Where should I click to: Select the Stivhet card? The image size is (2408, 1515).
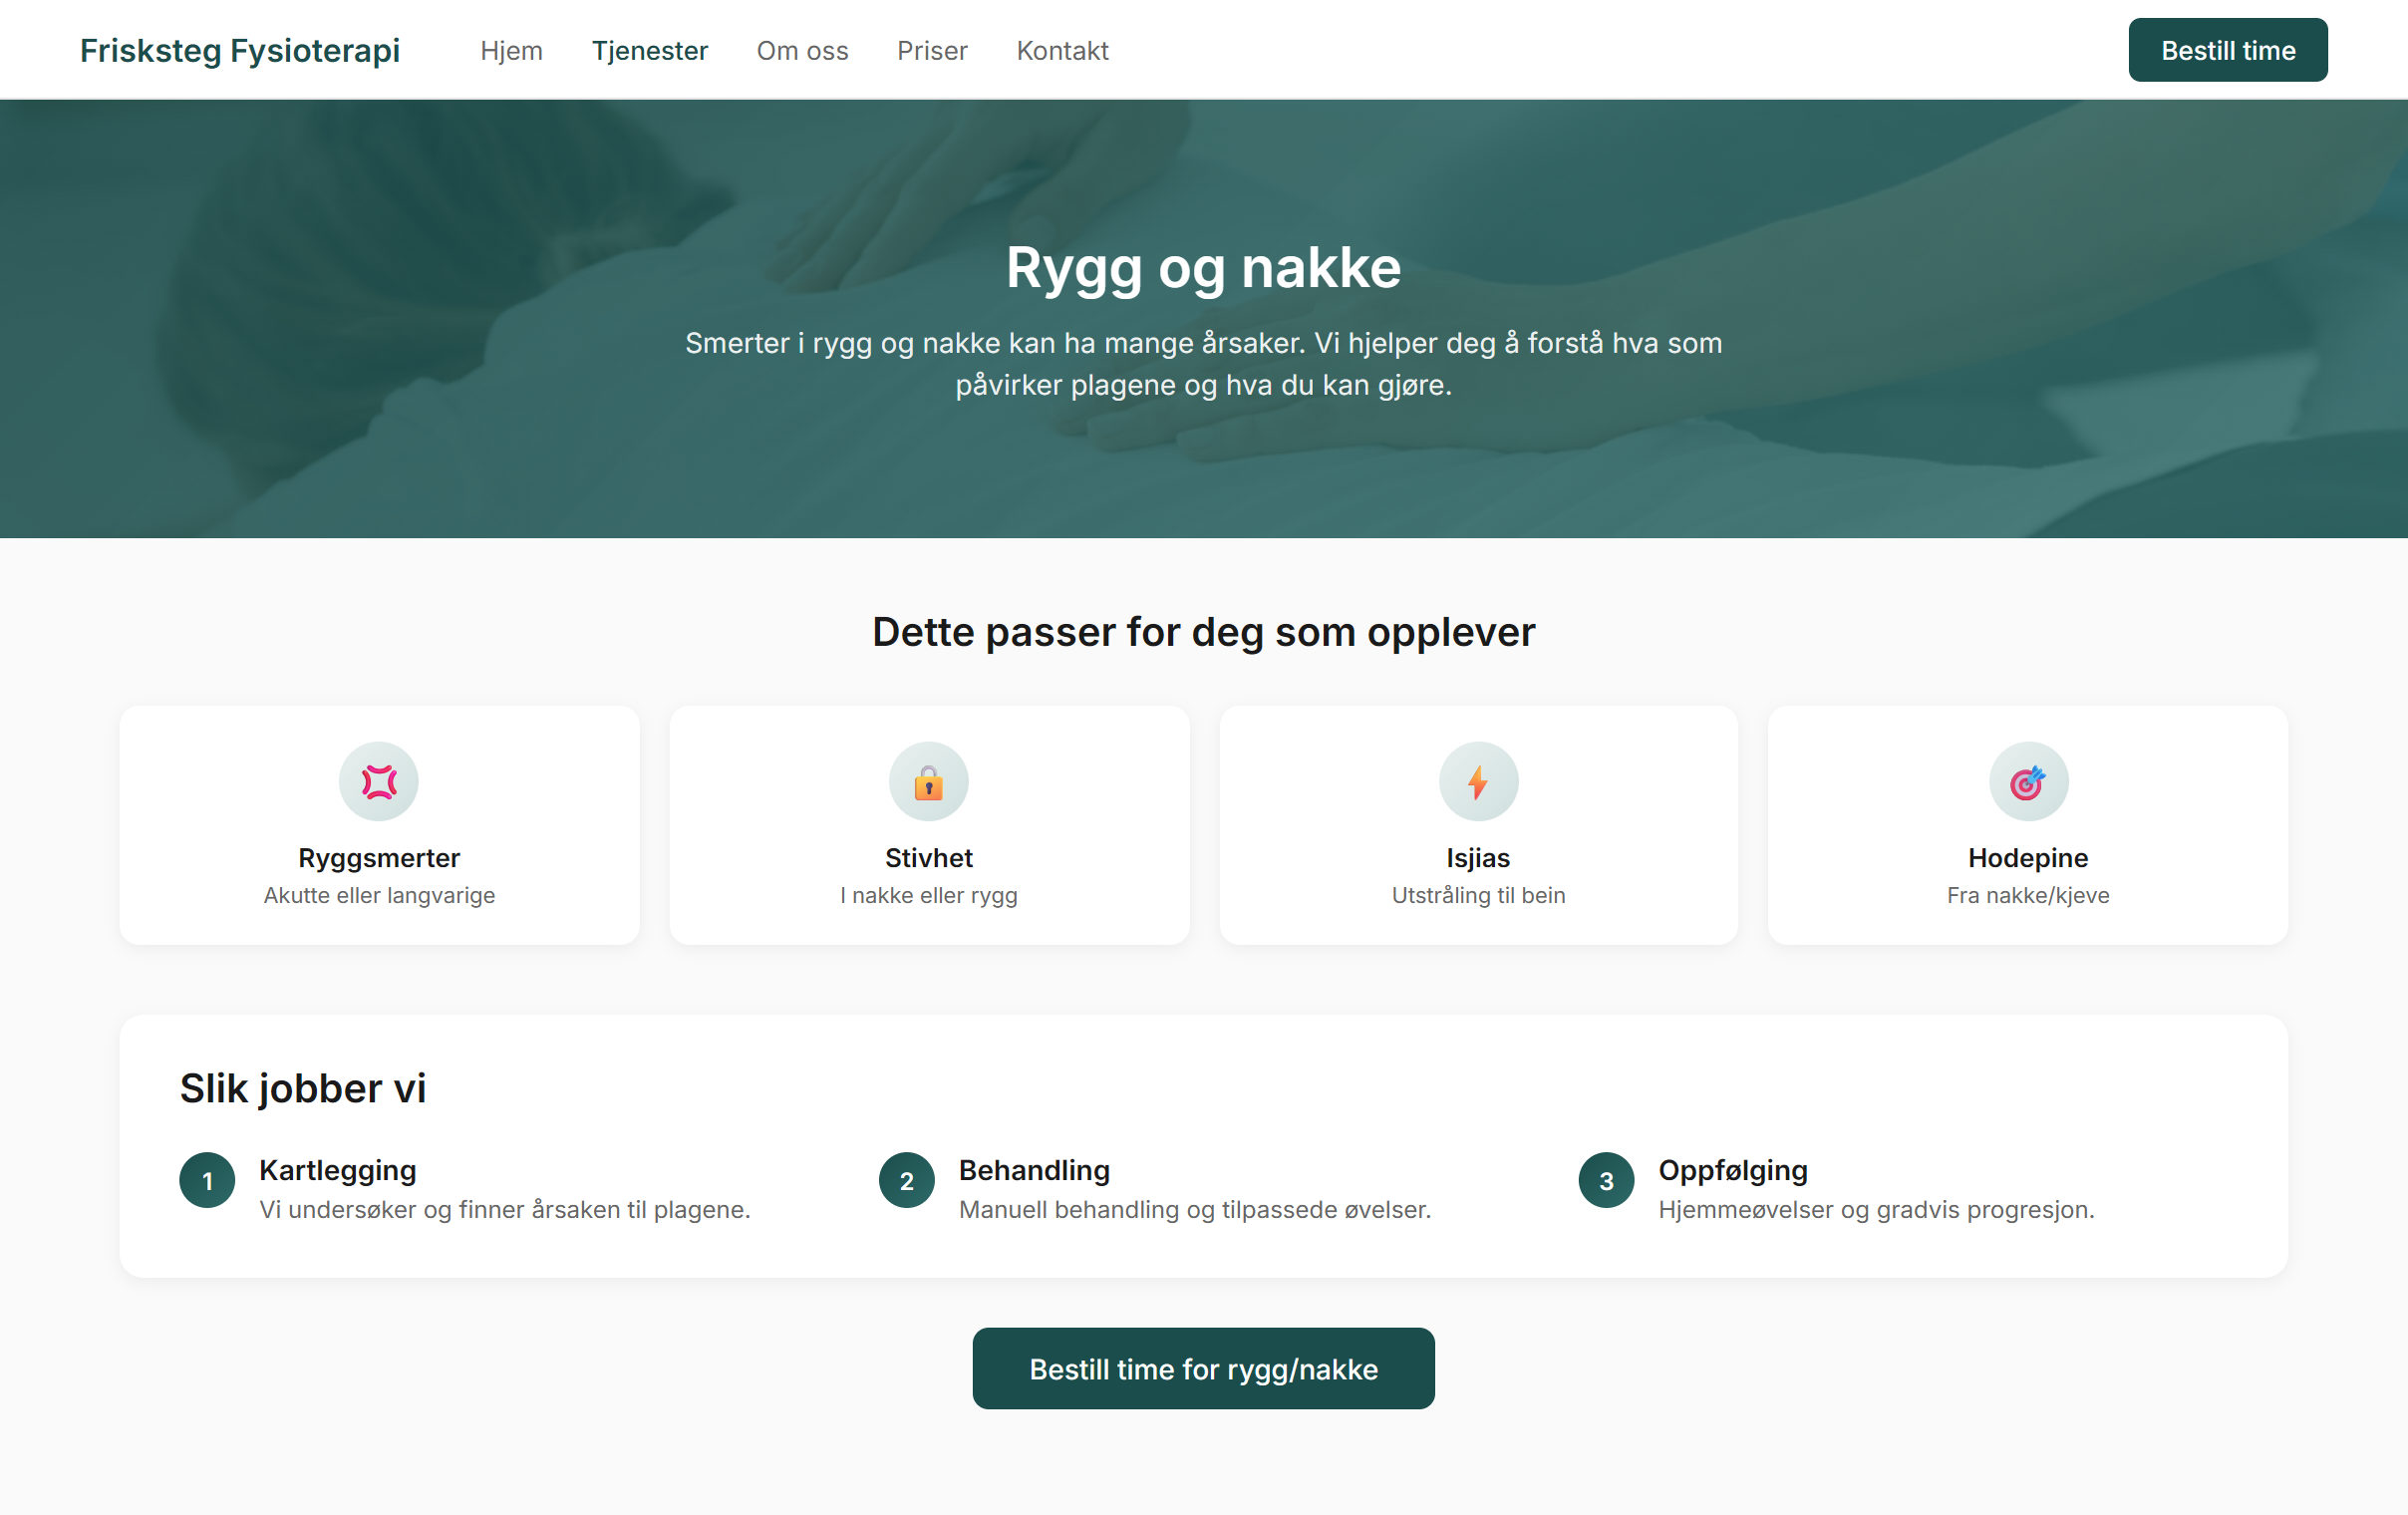[928, 825]
